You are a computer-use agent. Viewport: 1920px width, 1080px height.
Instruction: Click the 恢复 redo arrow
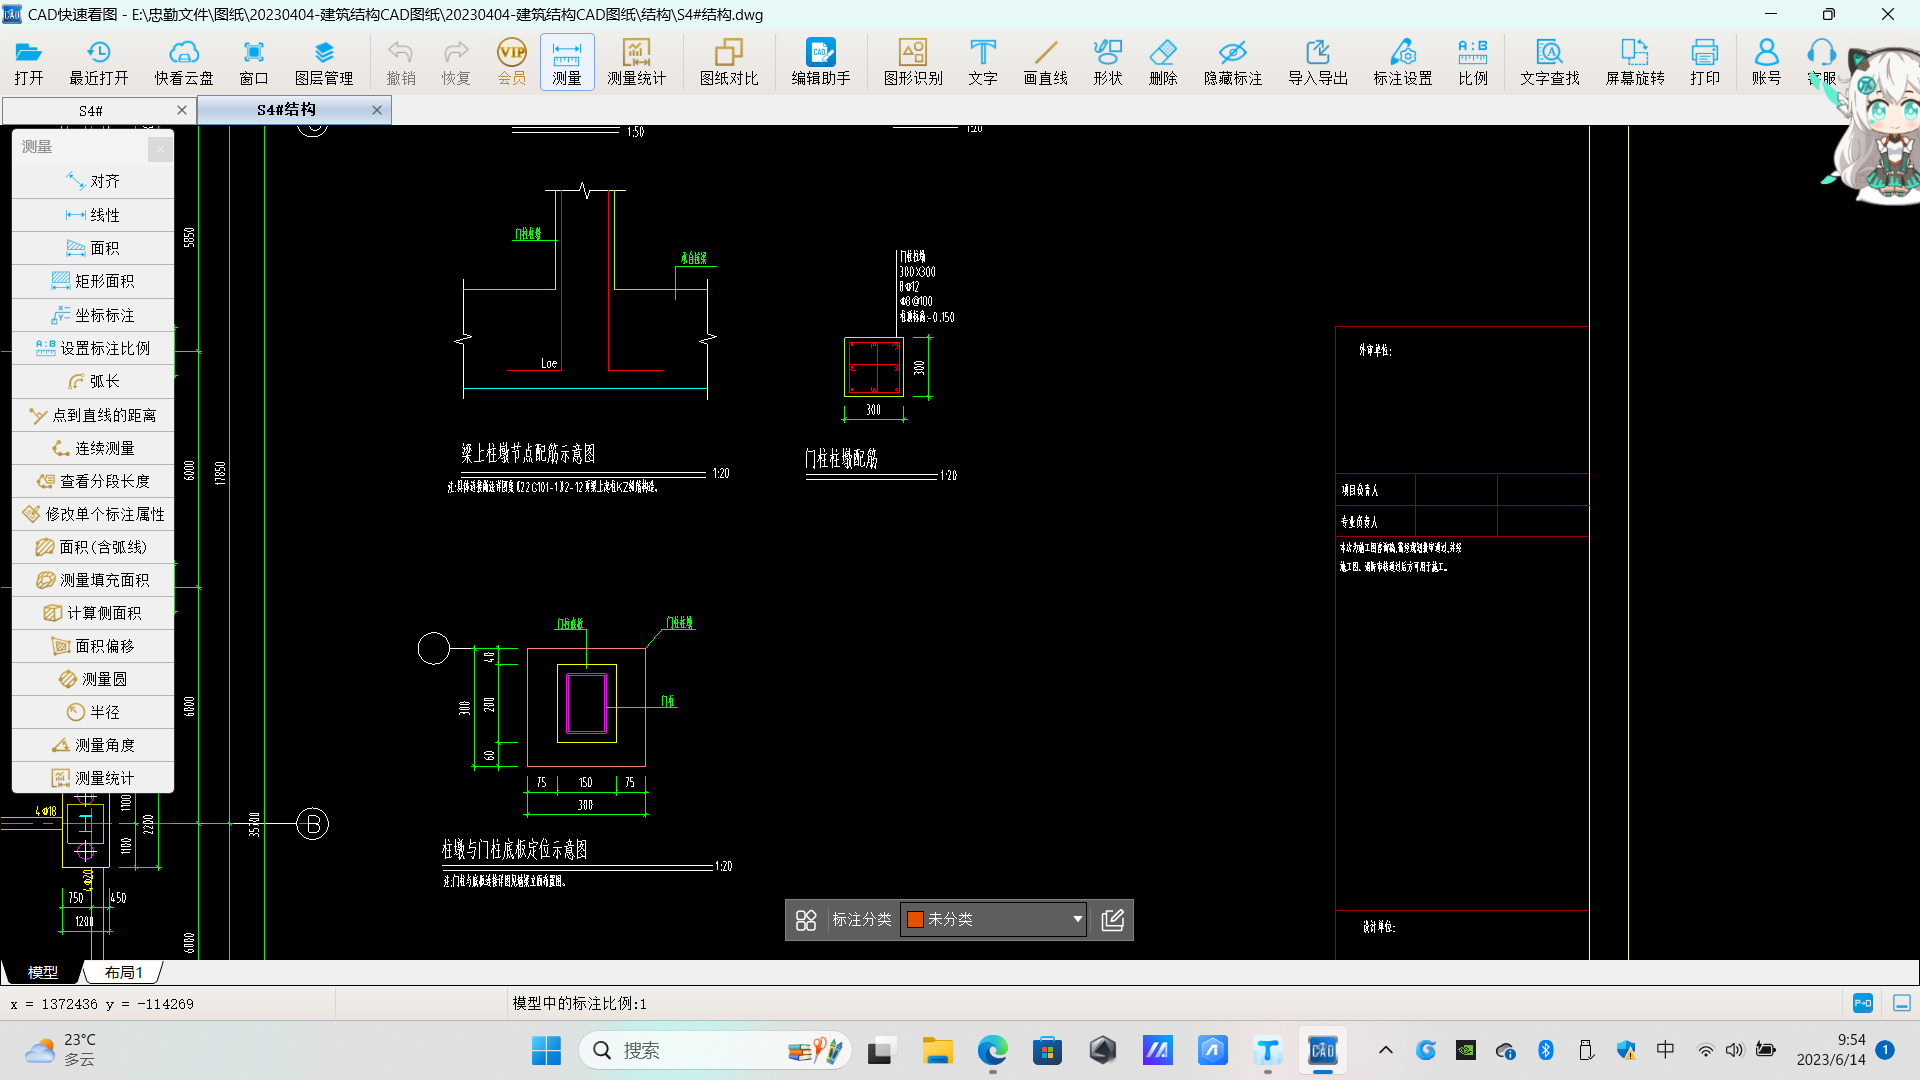click(x=456, y=62)
